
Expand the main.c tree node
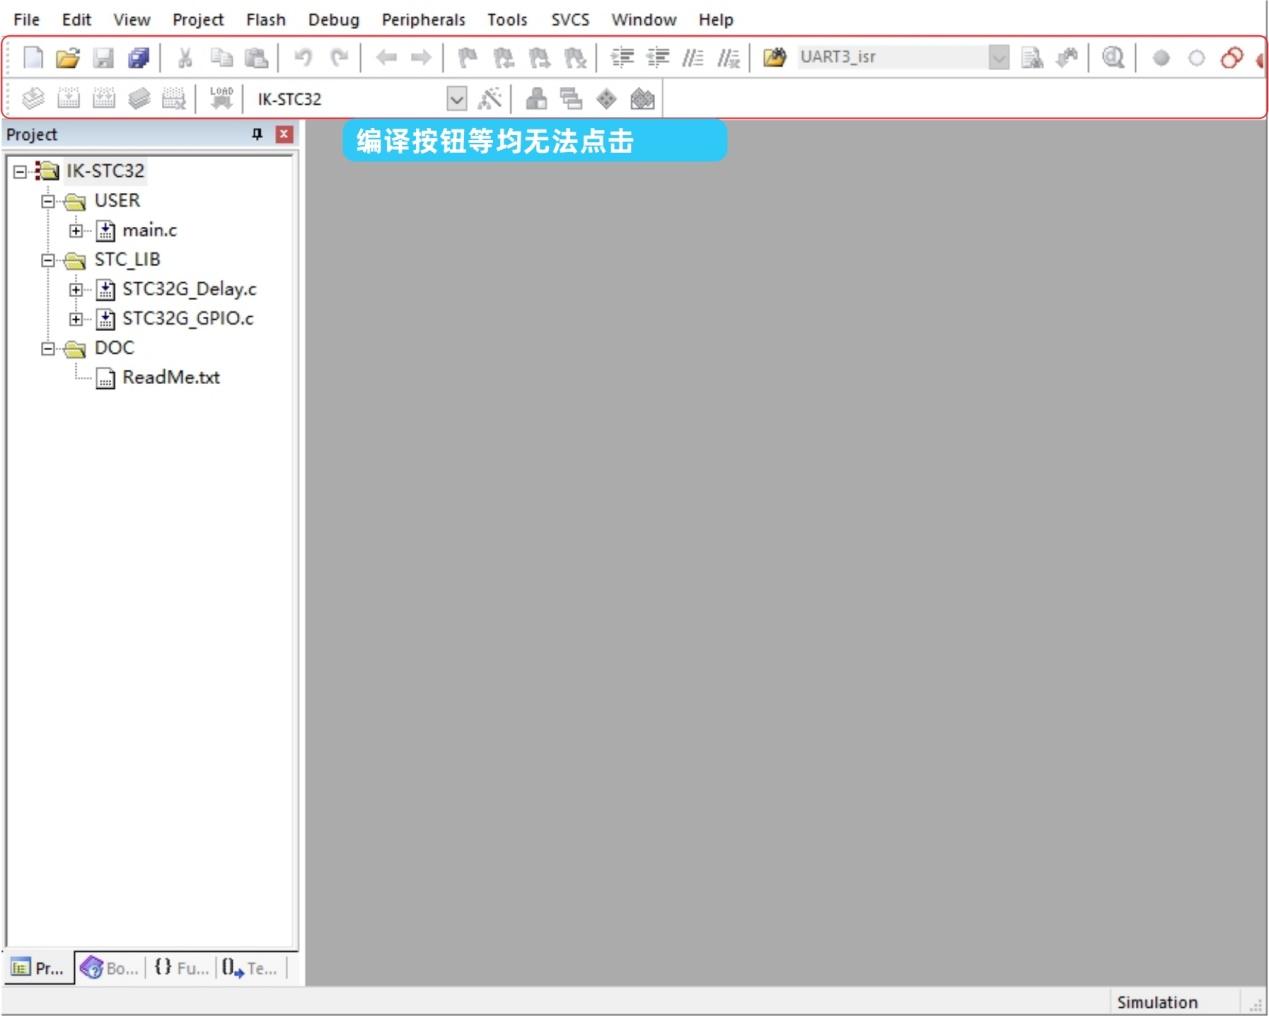77,230
